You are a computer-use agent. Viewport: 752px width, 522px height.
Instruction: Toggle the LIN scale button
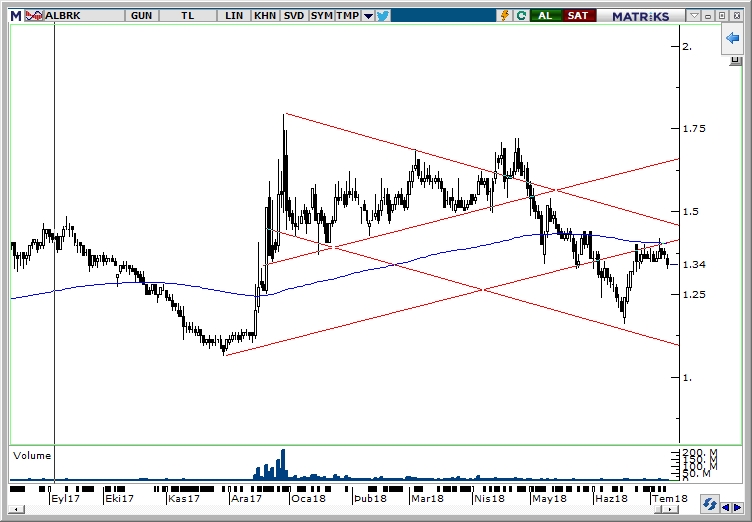234,16
